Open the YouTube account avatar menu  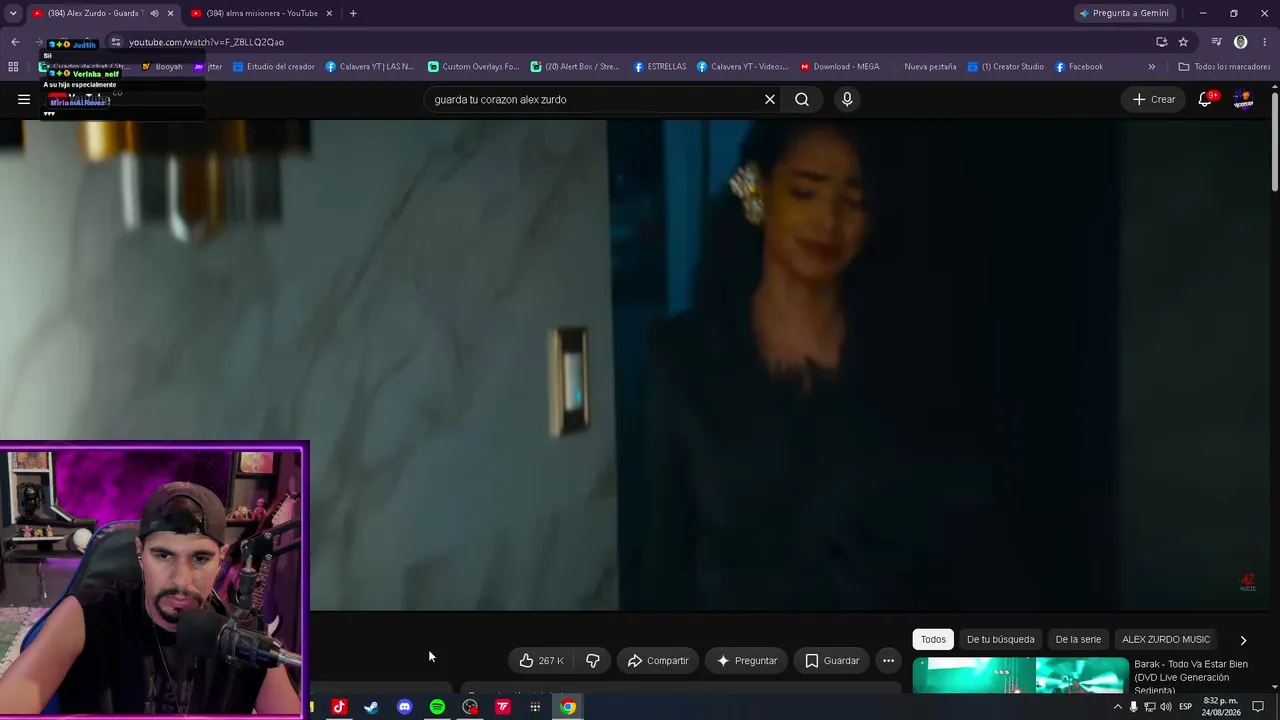click(x=1243, y=99)
